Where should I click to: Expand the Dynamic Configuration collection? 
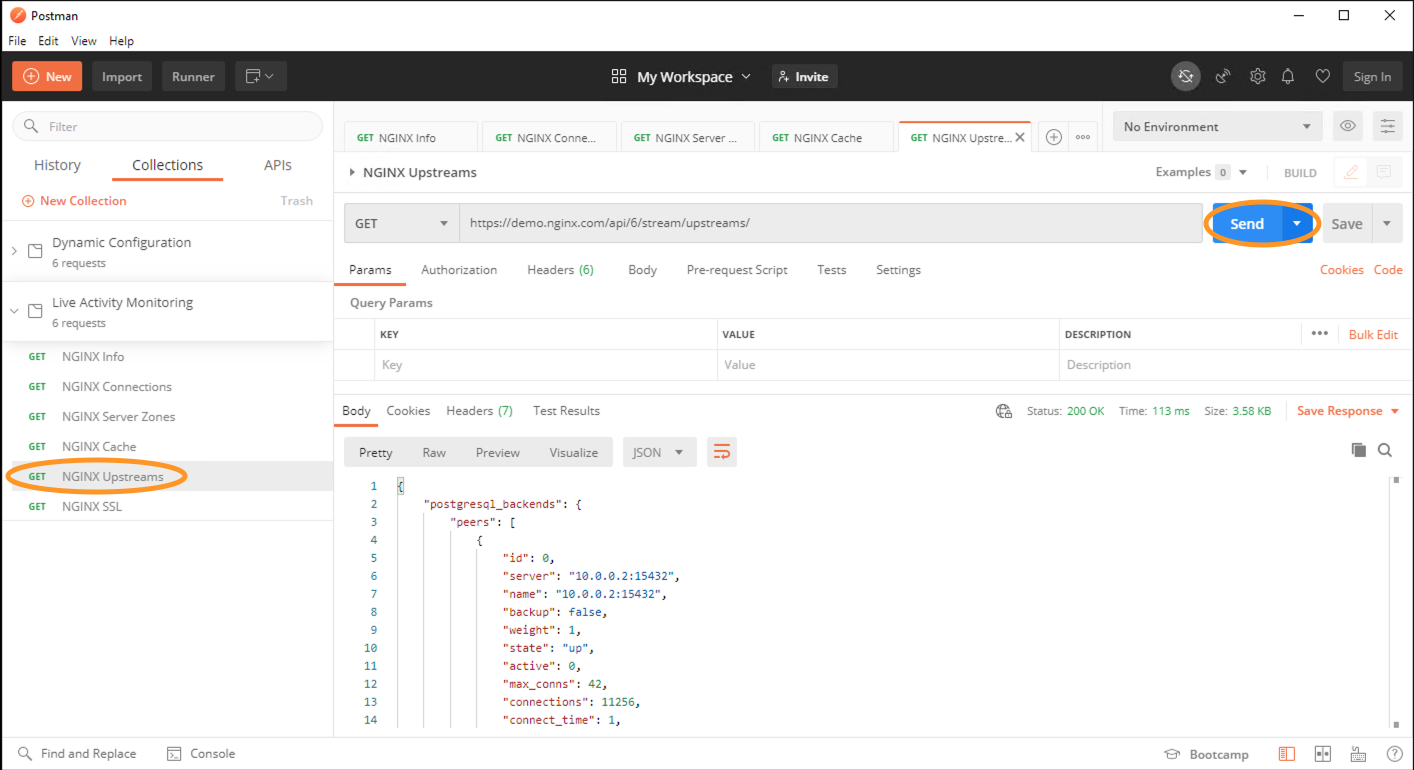click(14, 251)
